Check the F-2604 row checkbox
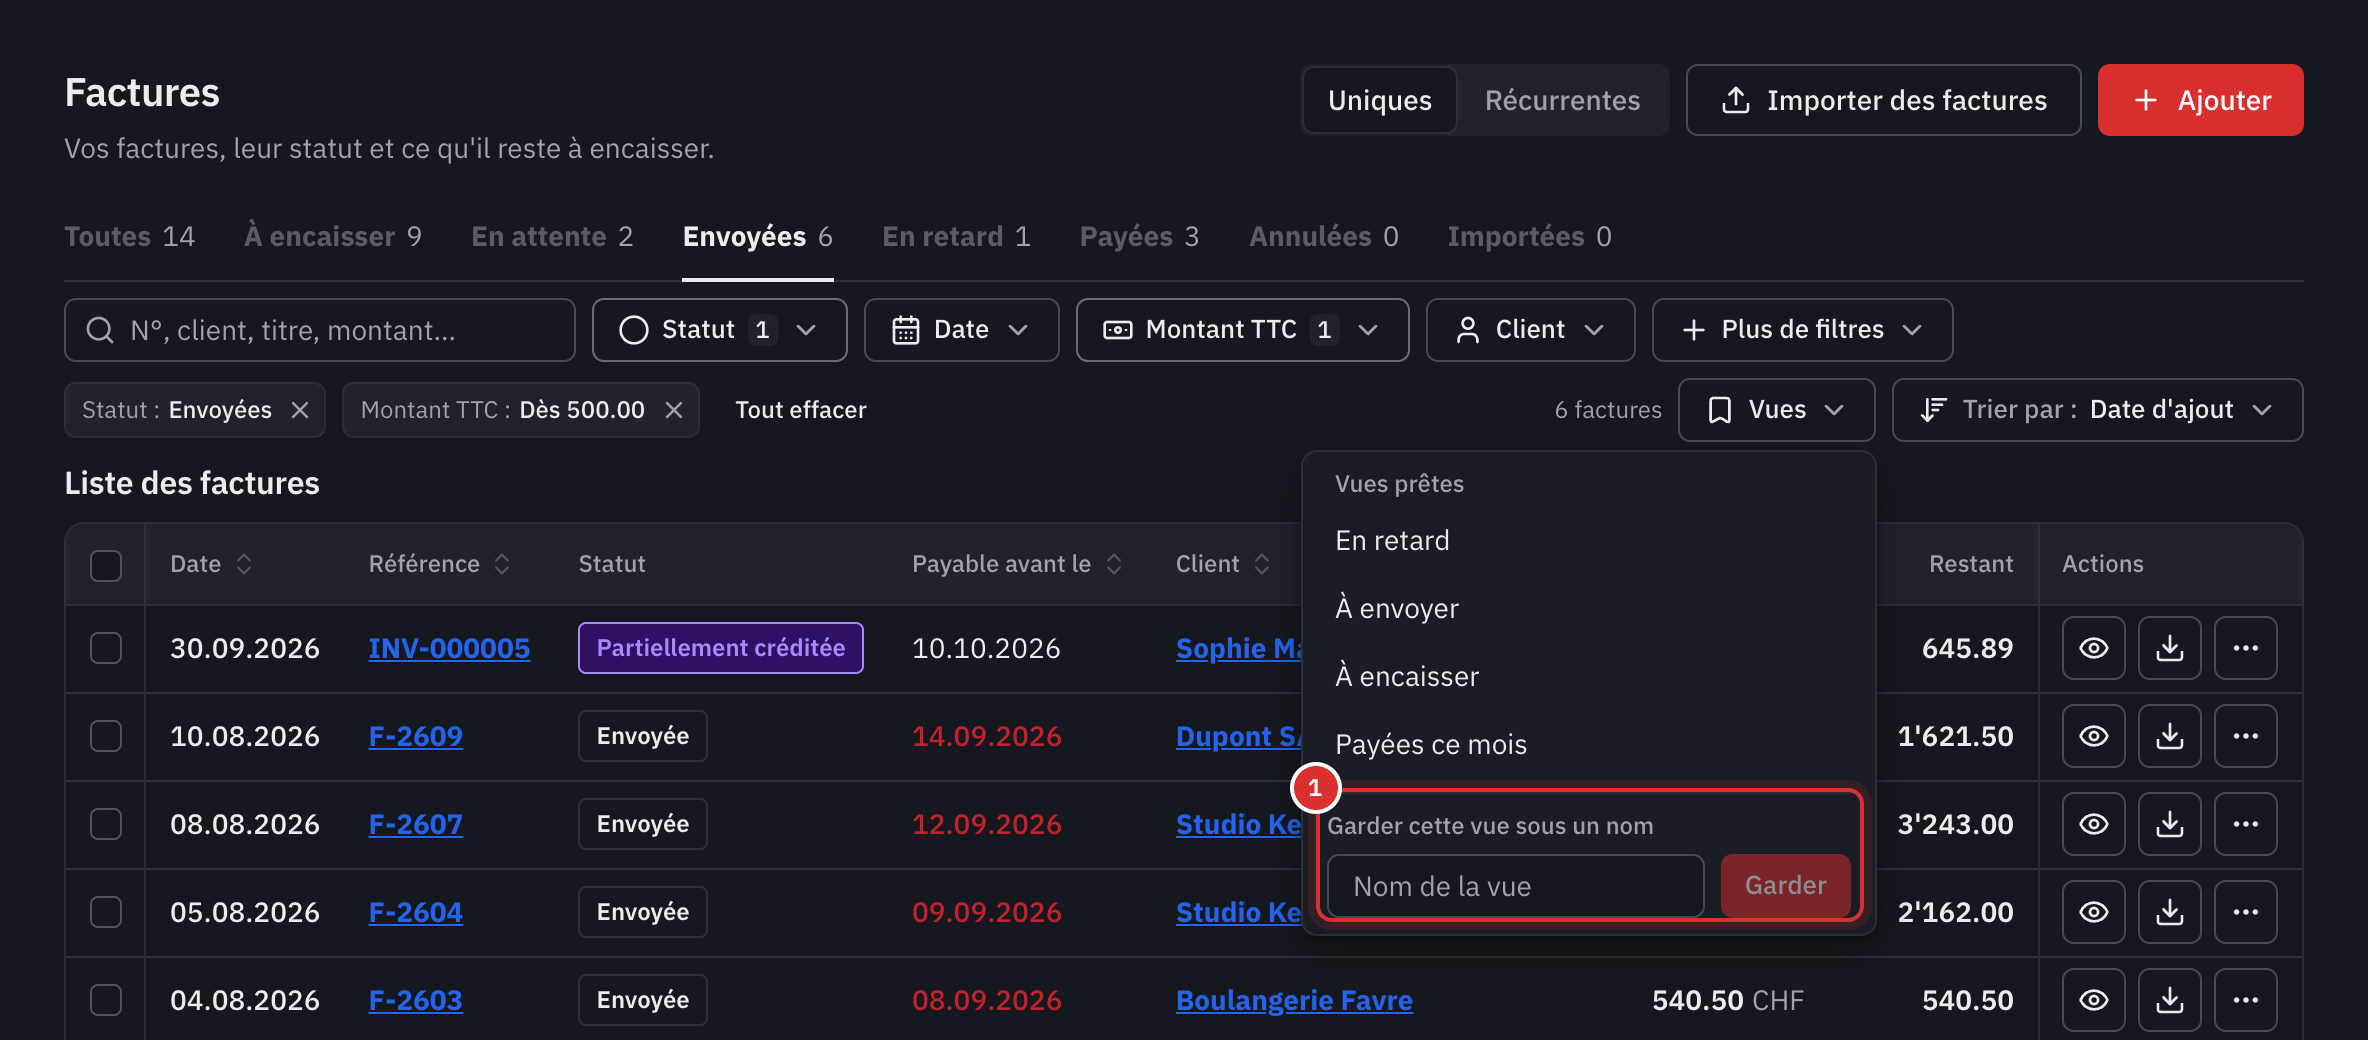The height and width of the screenshot is (1040, 2368). coord(106,912)
